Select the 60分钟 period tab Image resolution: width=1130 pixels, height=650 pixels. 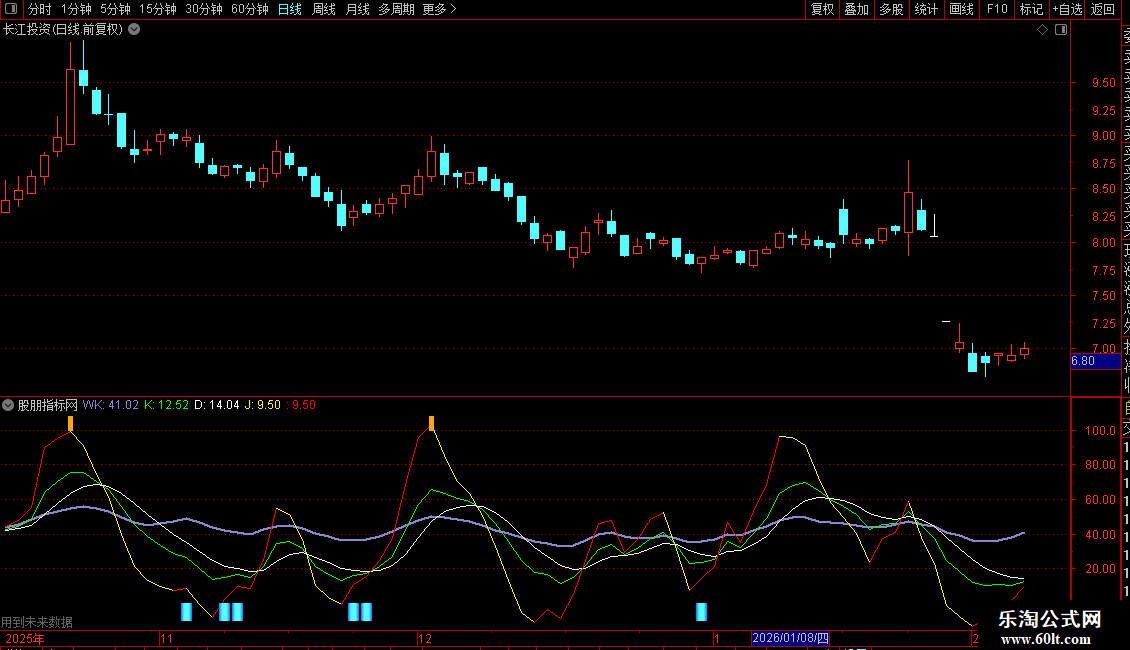tap(249, 9)
